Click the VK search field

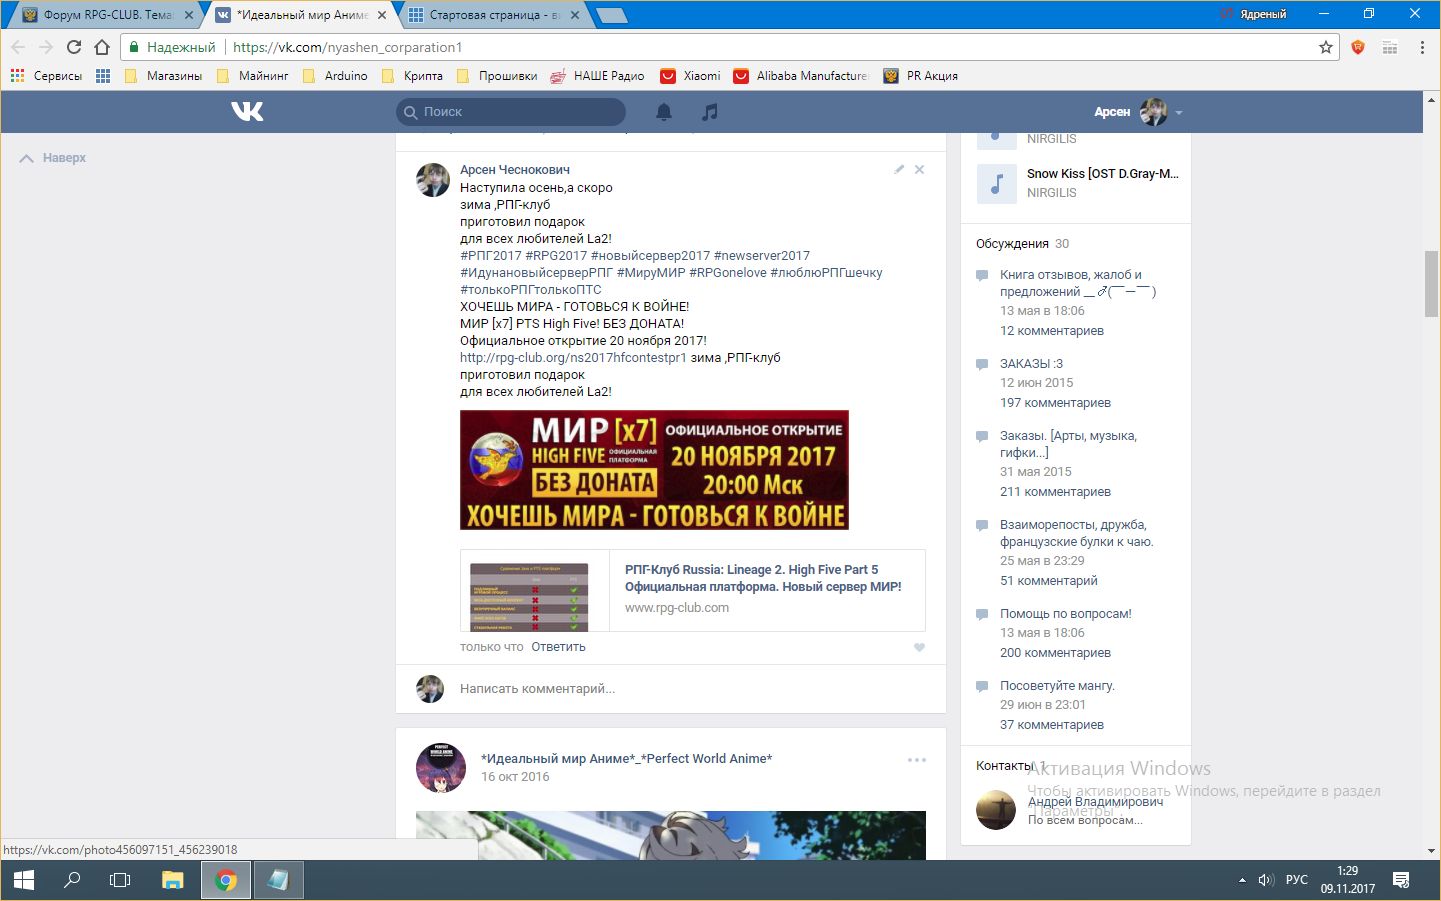(511, 112)
